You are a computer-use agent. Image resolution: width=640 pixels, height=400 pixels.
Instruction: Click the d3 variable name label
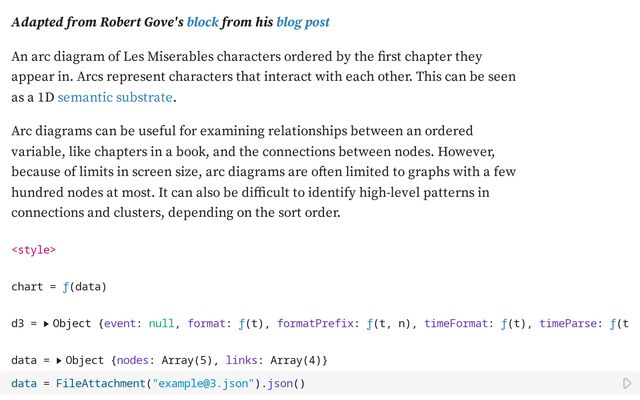coord(17,324)
